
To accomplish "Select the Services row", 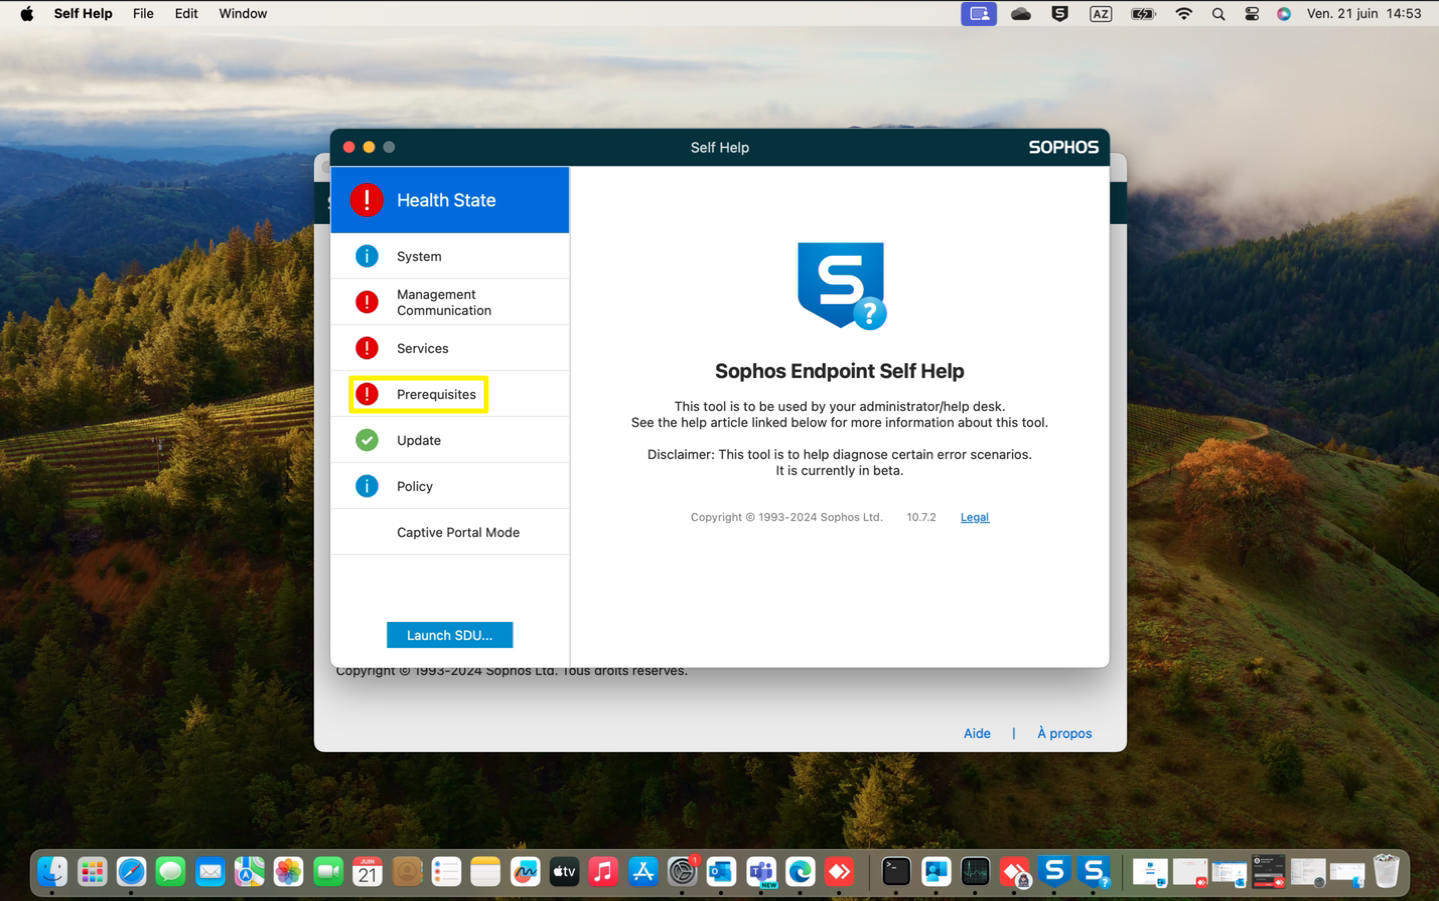I will click(x=450, y=348).
